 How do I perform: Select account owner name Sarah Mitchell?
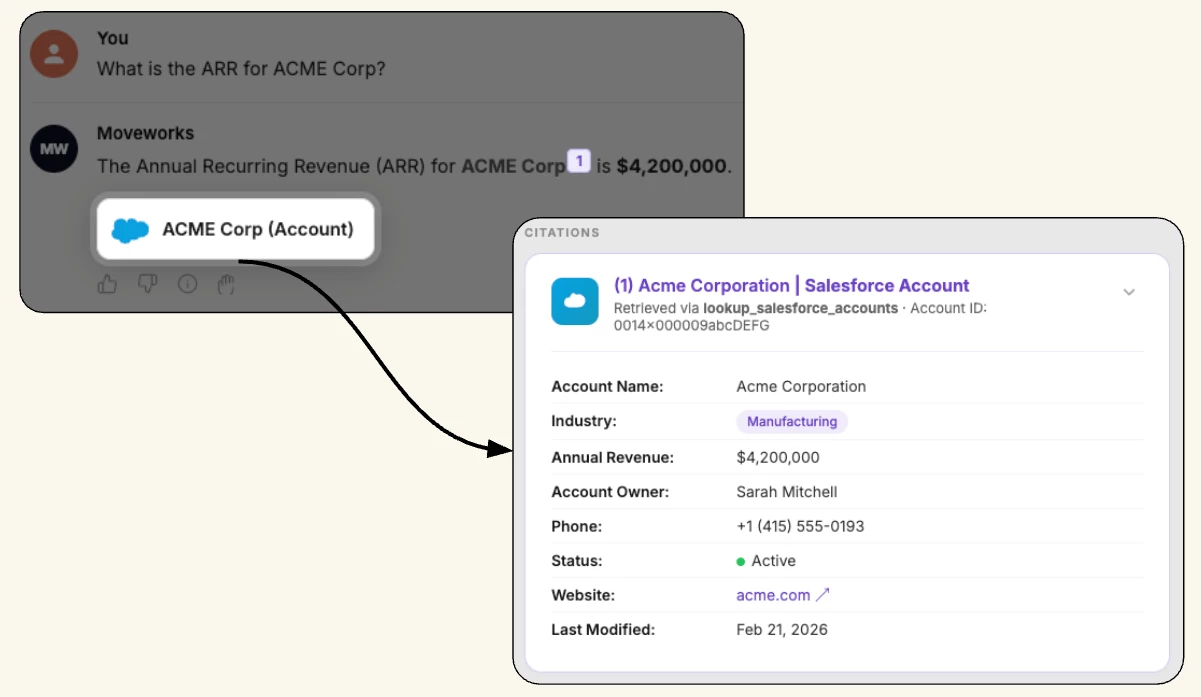click(x=787, y=492)
